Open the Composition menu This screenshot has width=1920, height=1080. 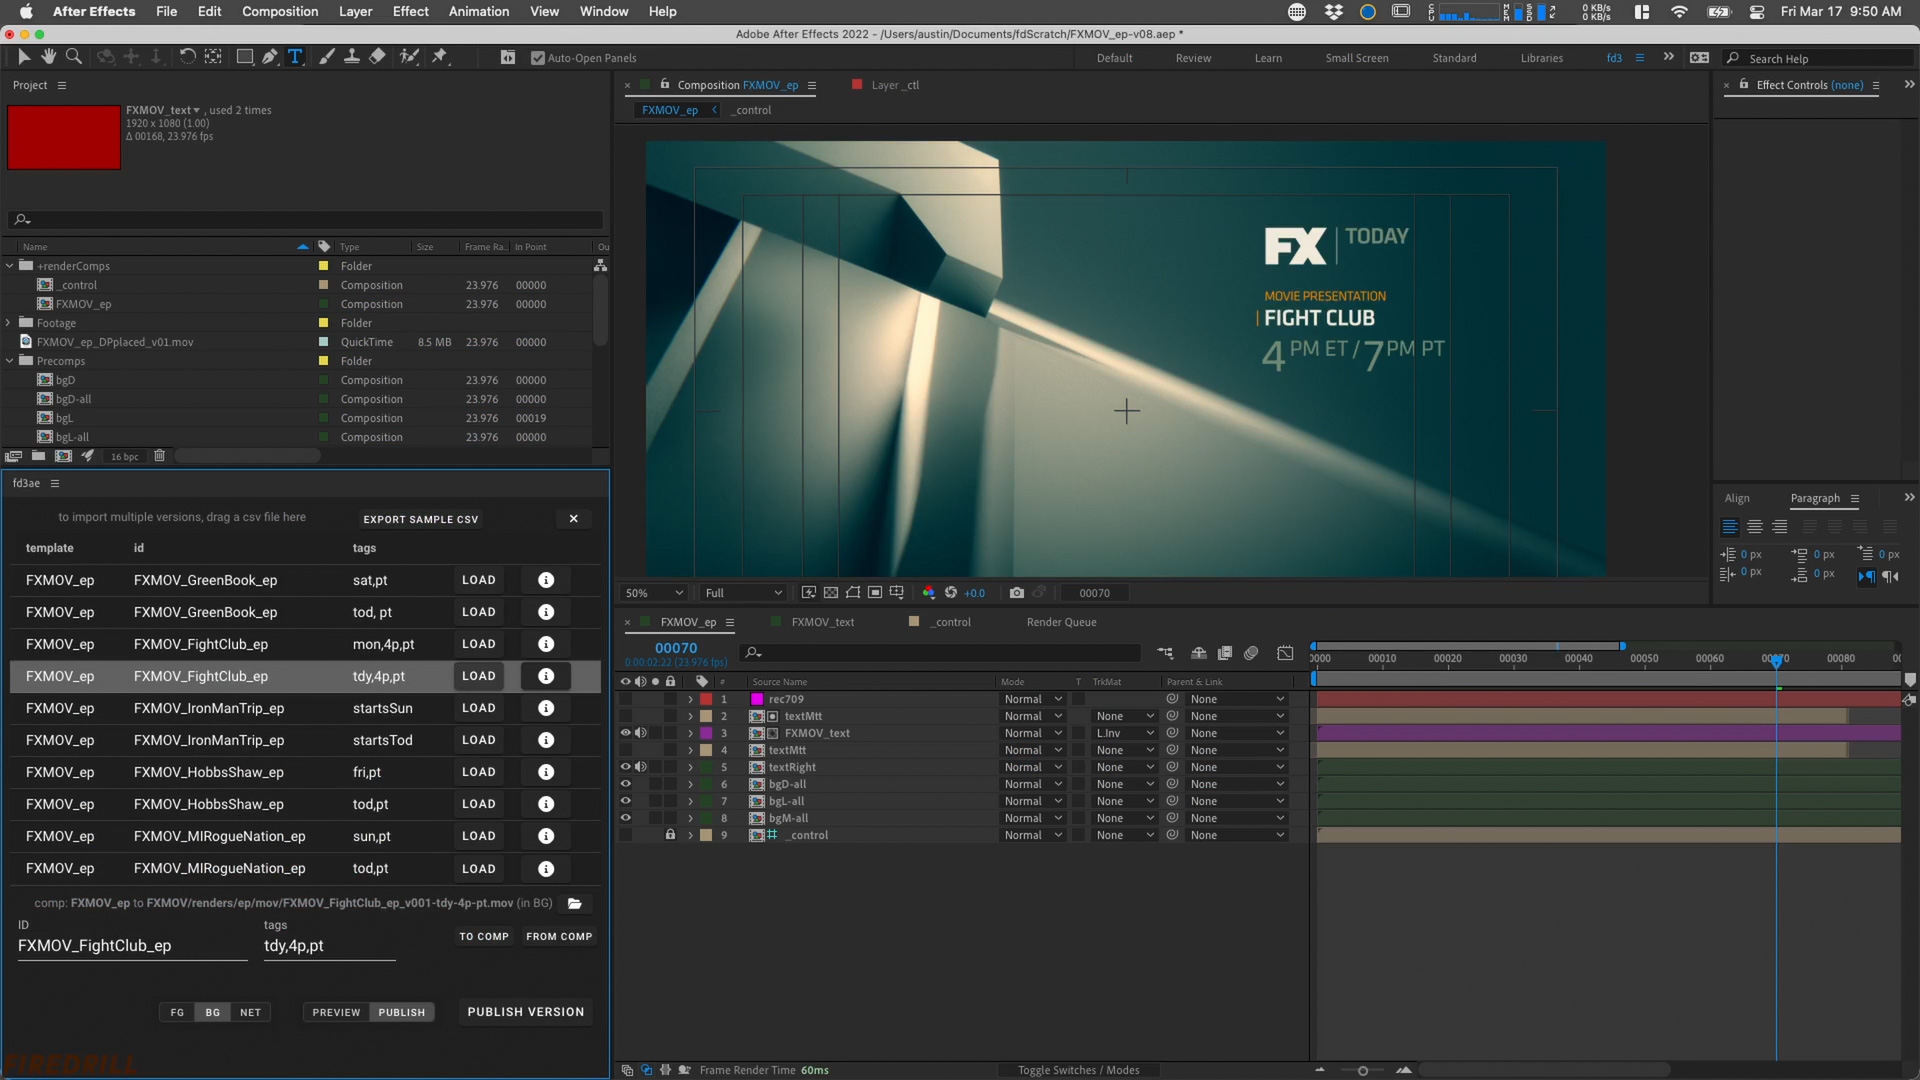click(279, 11)
